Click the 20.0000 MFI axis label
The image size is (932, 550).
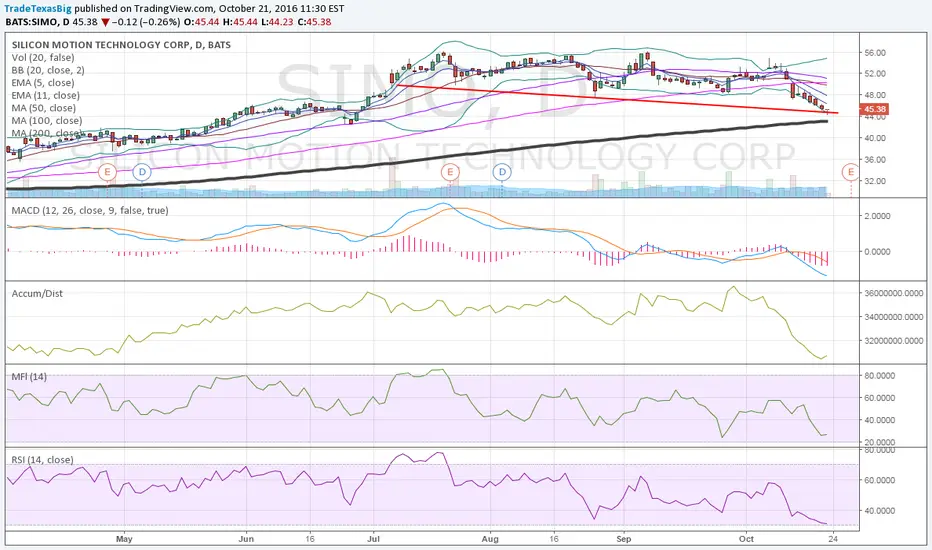(x=880, y=442)
